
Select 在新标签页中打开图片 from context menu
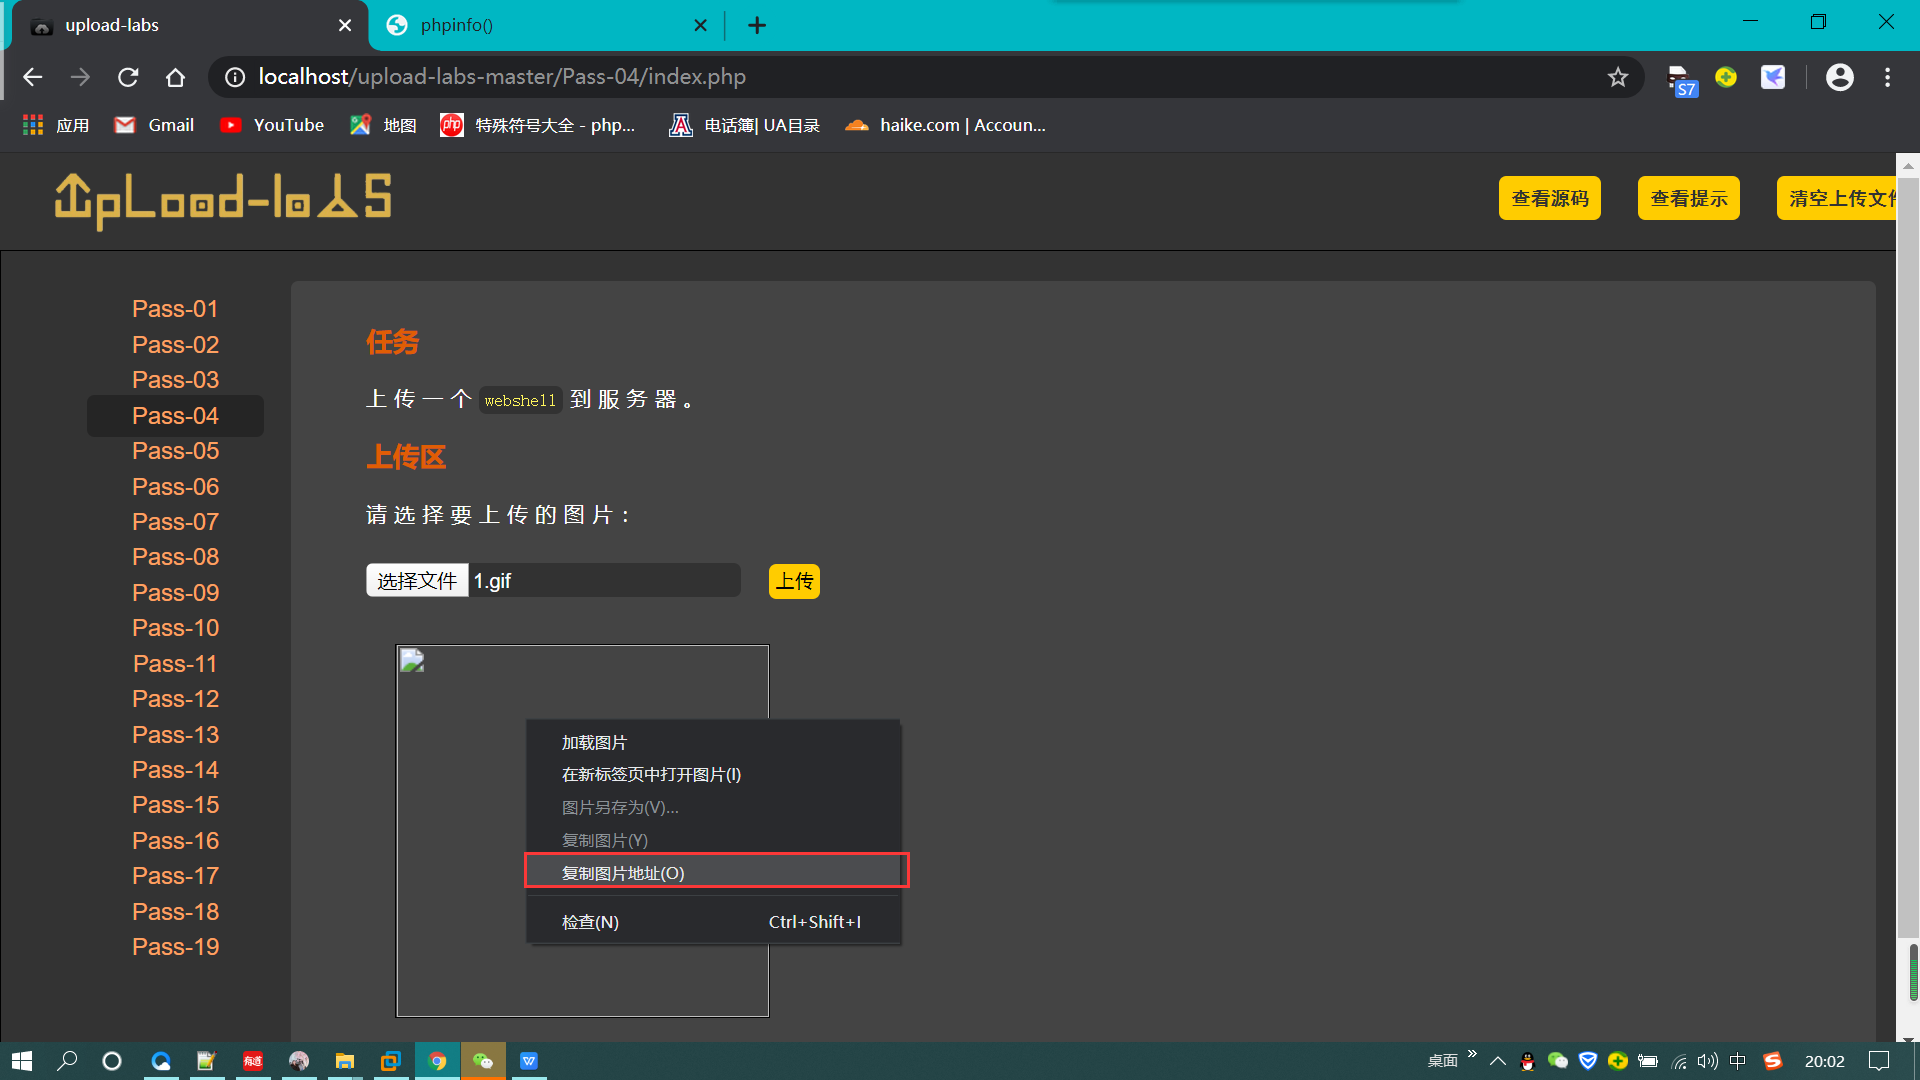650,774
